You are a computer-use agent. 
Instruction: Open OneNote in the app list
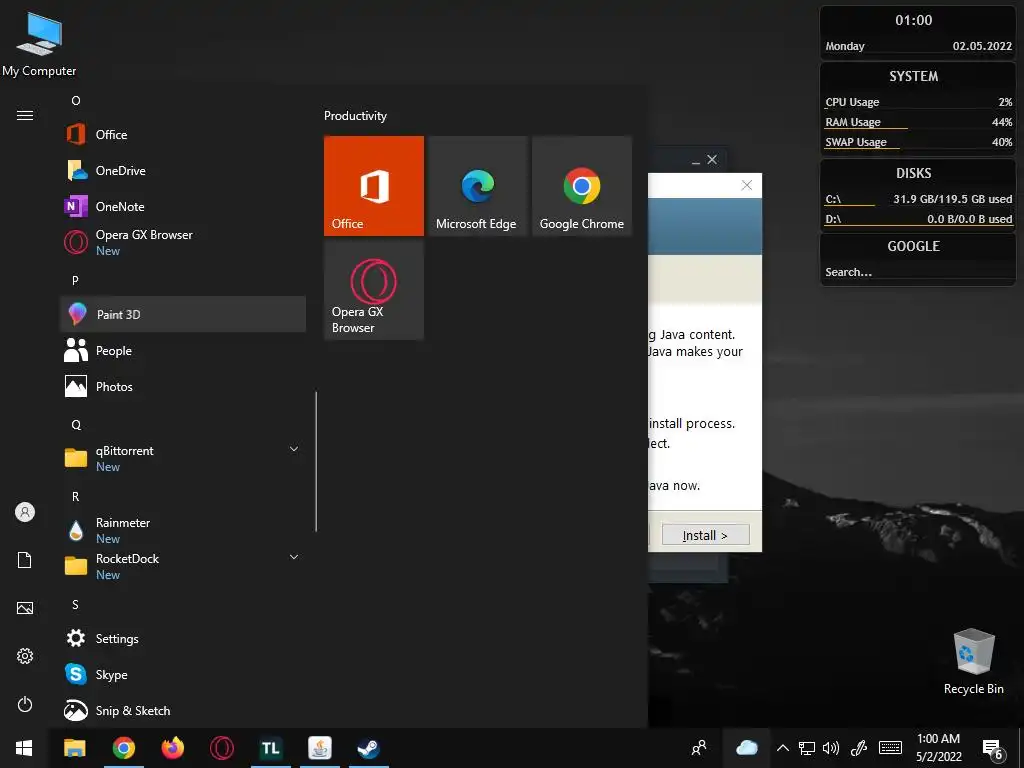click(183, 206)
